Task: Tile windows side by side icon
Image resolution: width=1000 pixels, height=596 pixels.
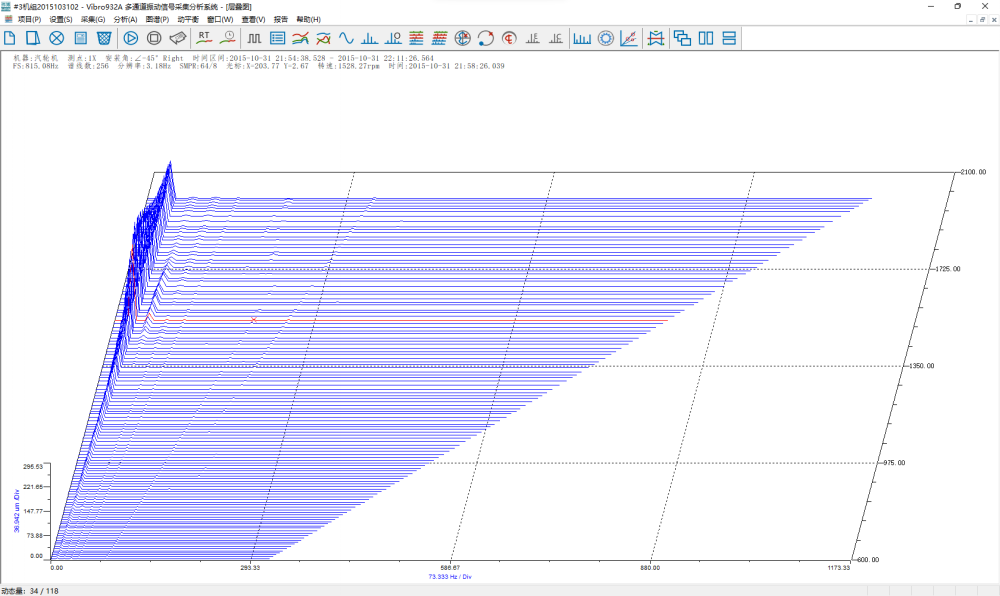Action: click(x=706, y=38)
